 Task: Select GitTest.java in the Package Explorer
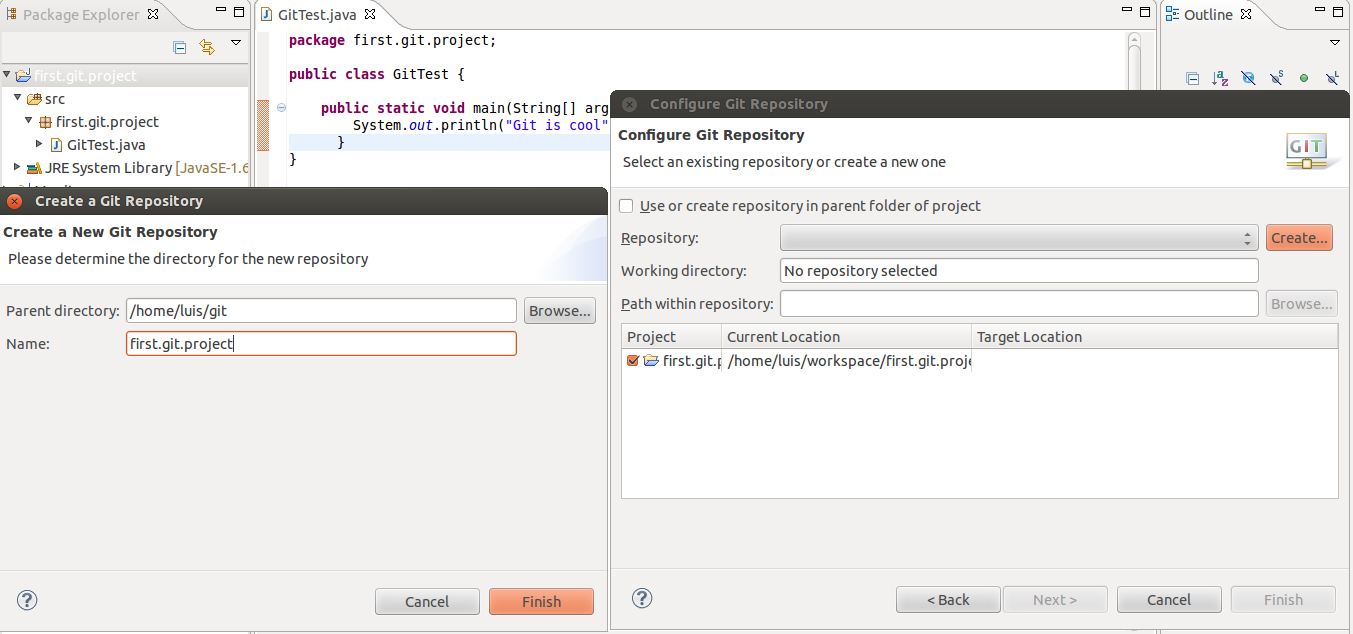(x=97, y=144)
